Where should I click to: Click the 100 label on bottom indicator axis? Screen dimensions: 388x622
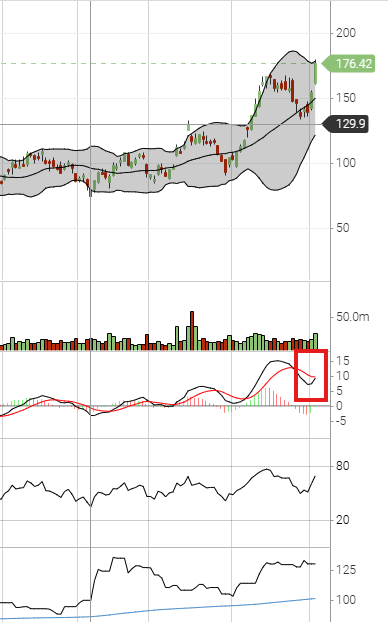(346, 600)
